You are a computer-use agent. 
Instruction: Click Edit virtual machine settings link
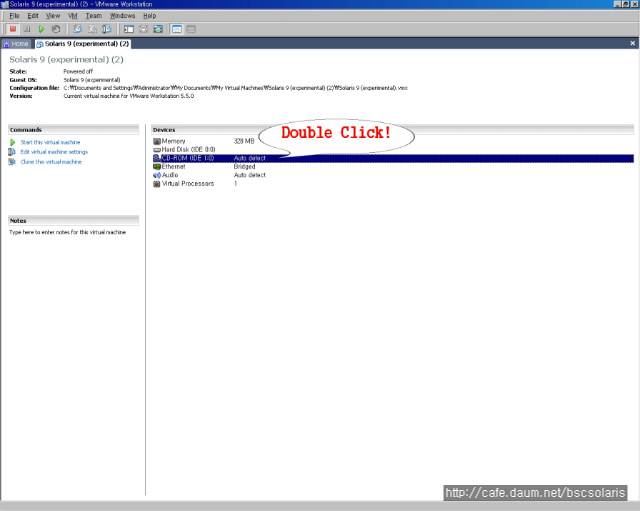[x=54, y=152]
